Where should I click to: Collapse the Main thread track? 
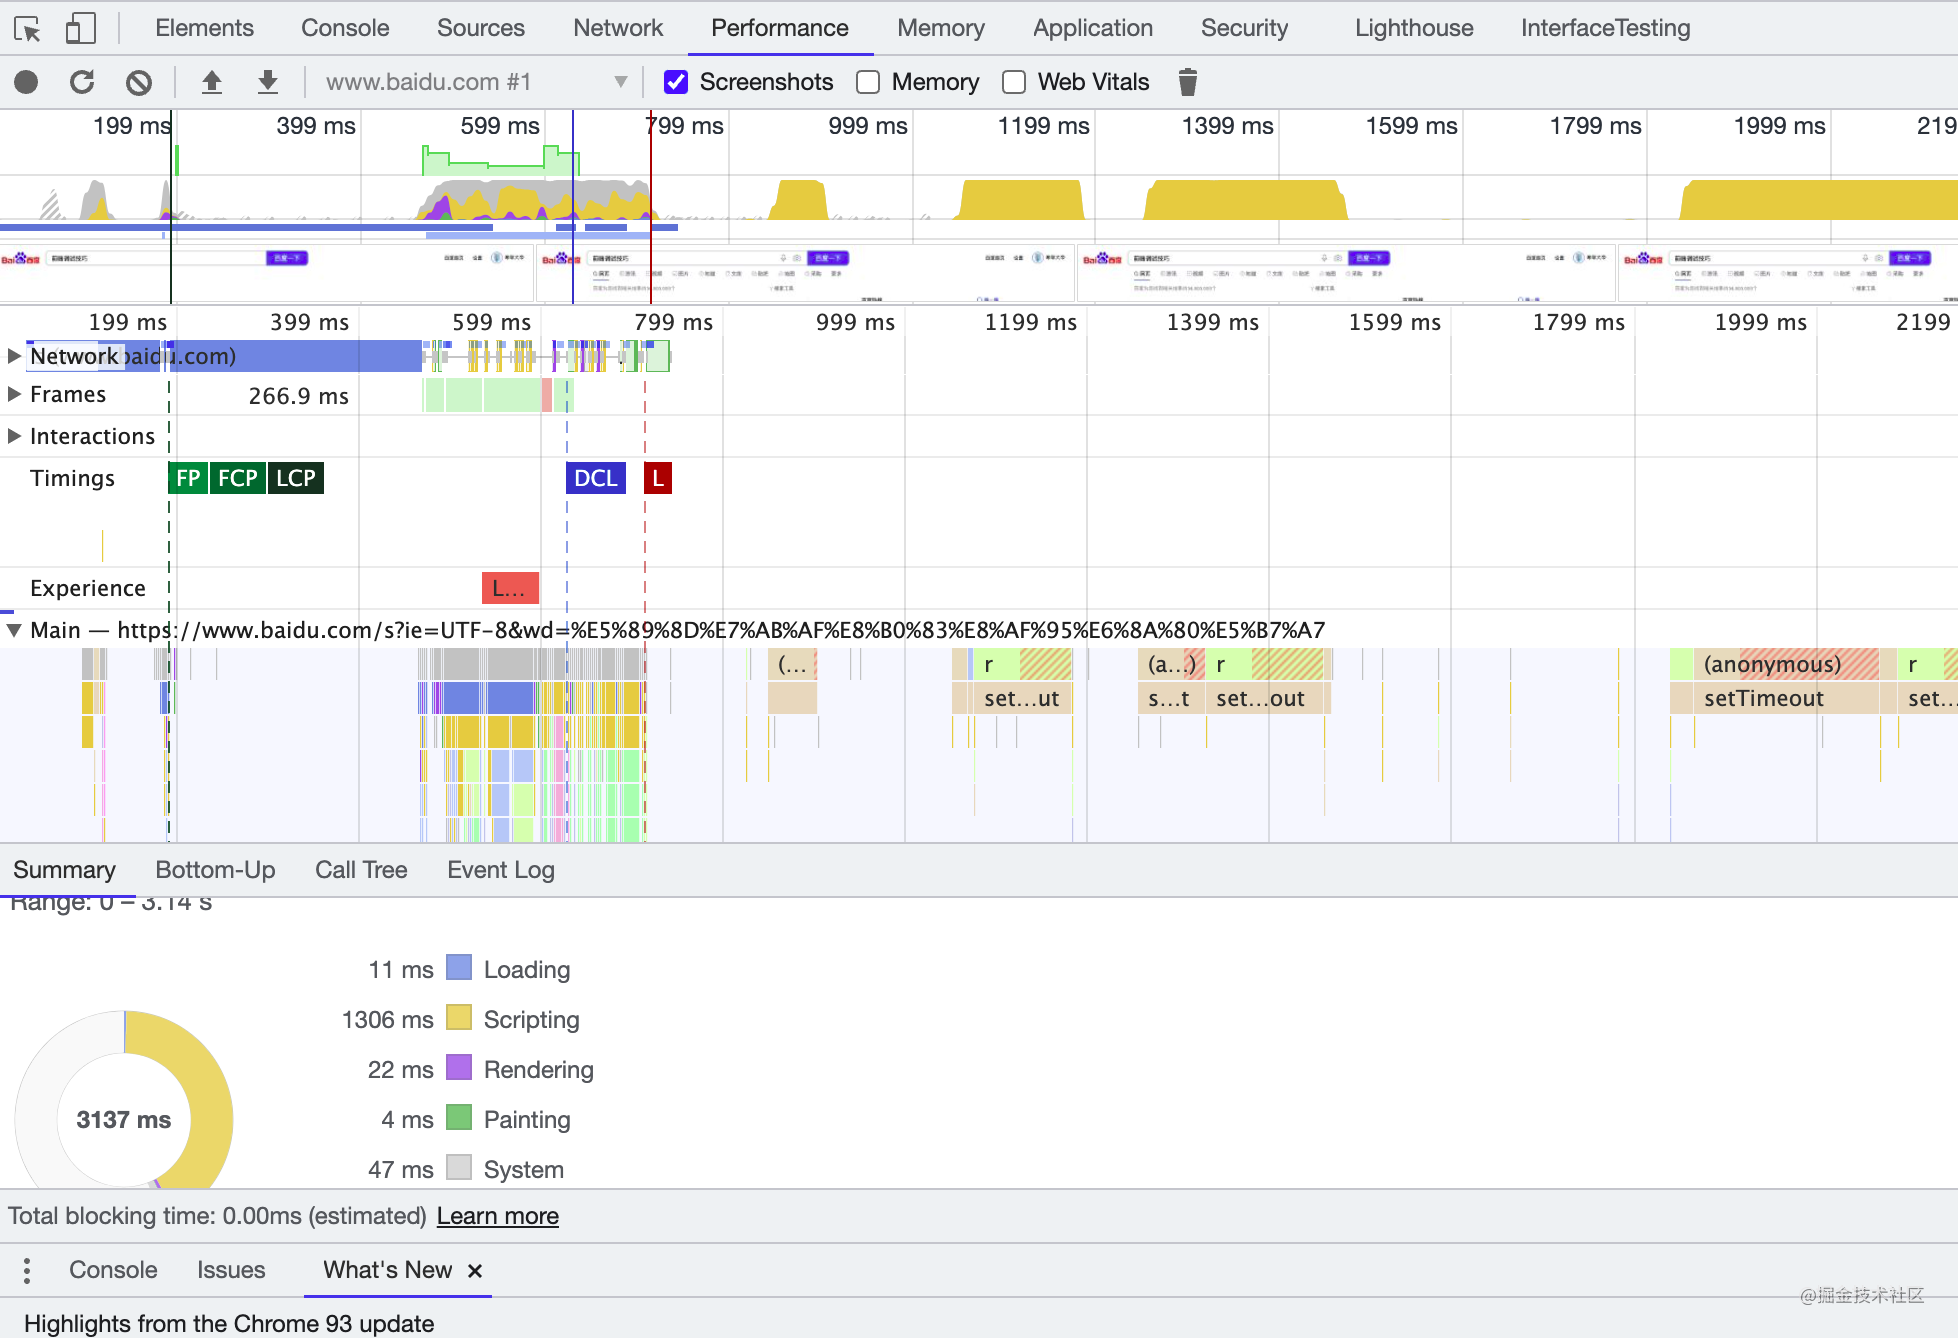tap(14, 630)
